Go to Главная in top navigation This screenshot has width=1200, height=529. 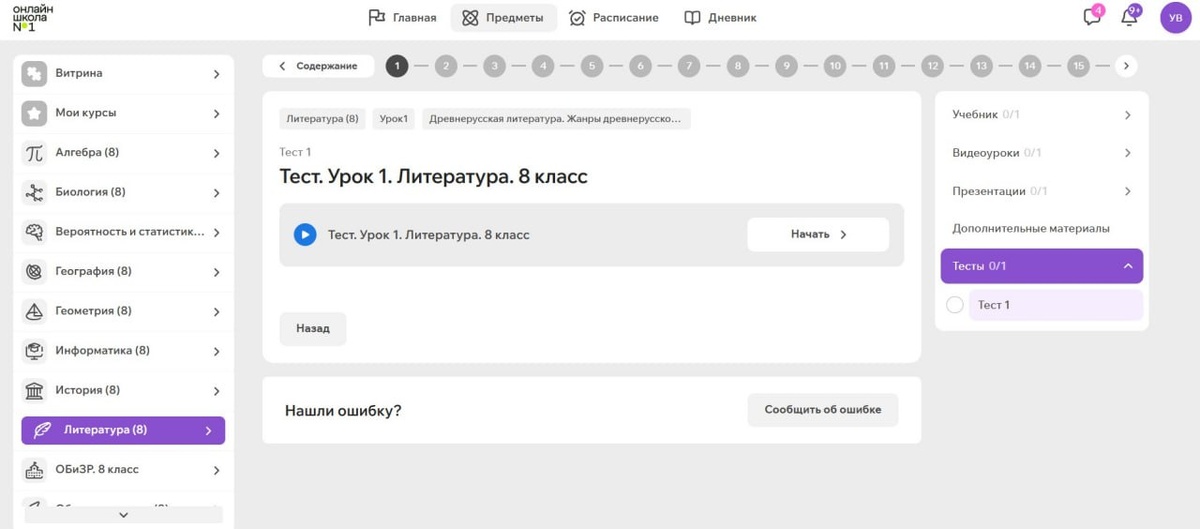point(402,18)
